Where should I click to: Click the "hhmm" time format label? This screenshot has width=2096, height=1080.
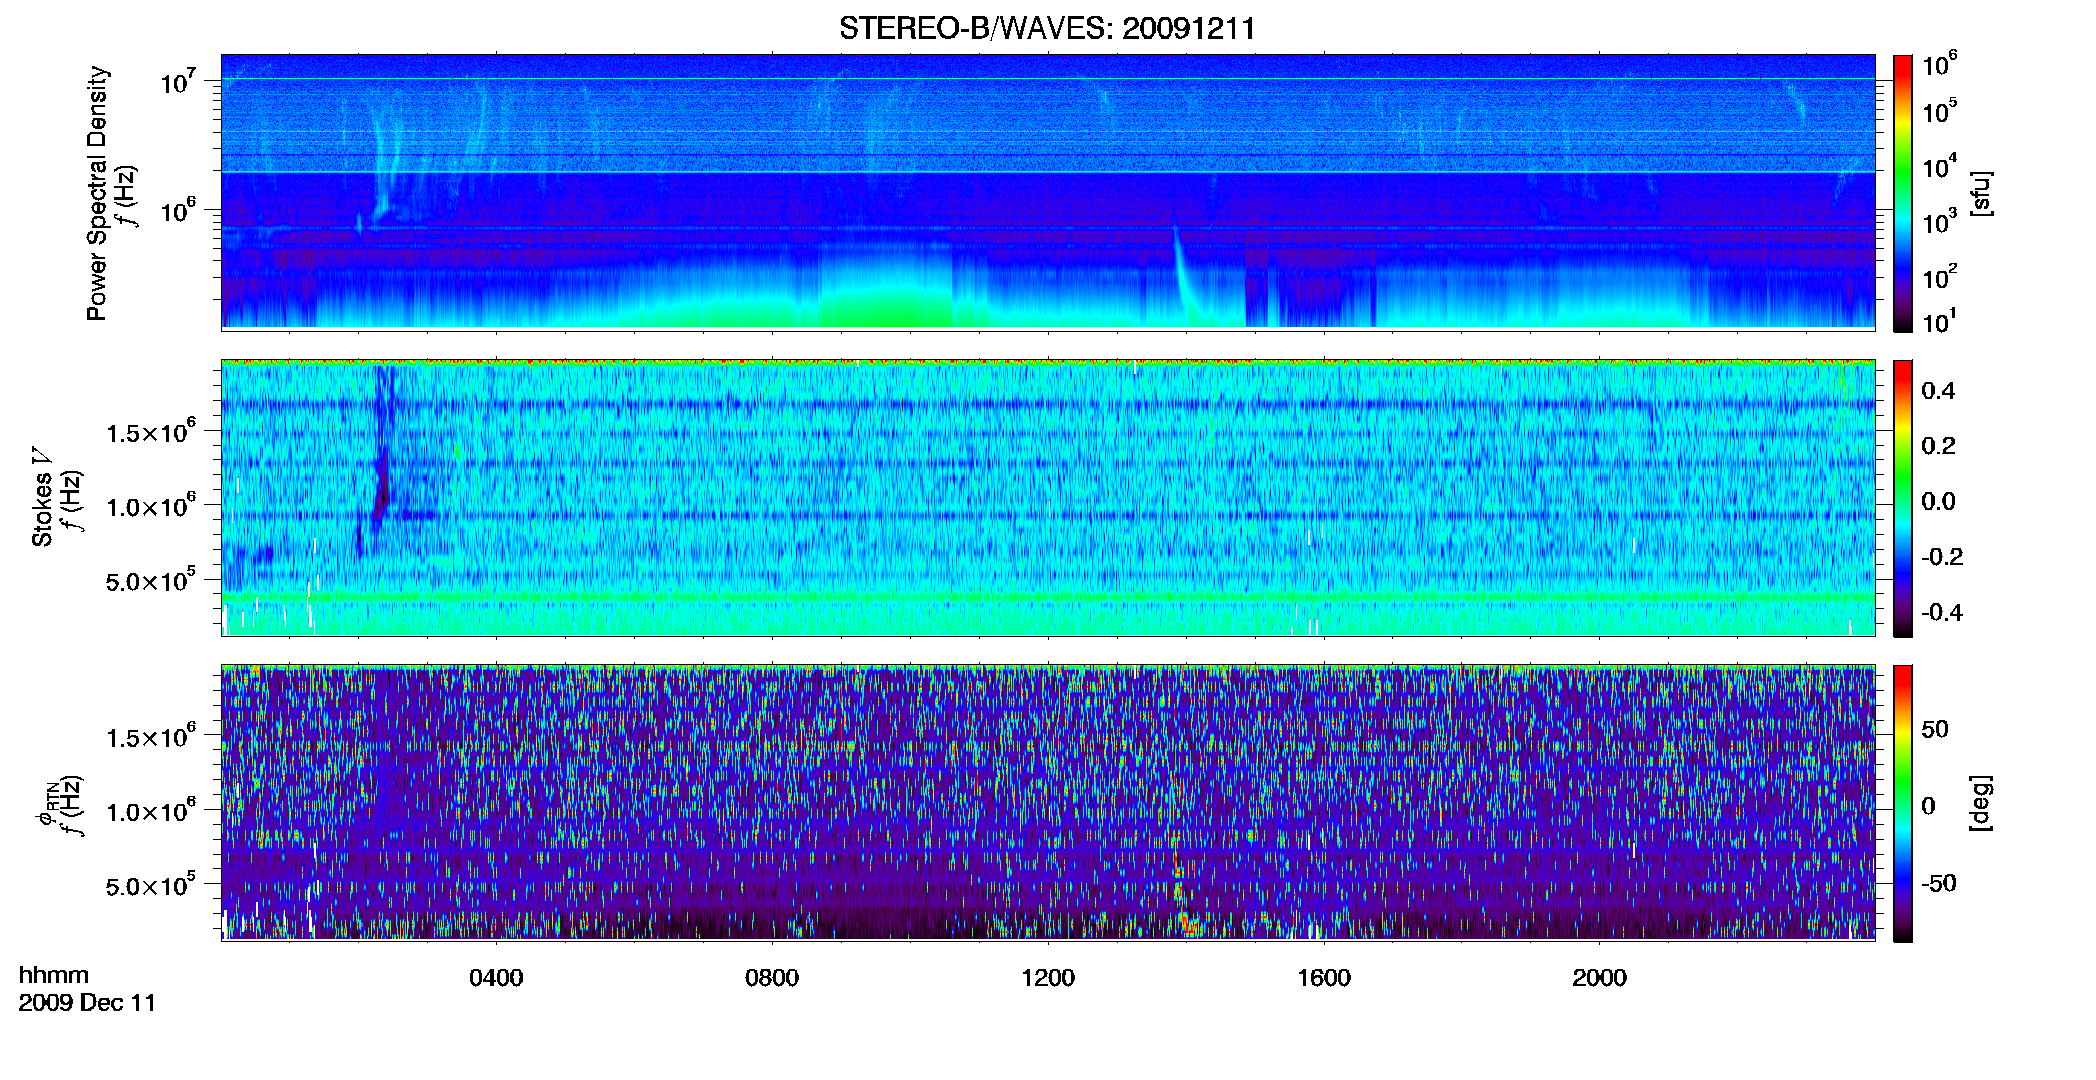pos(54,975)
